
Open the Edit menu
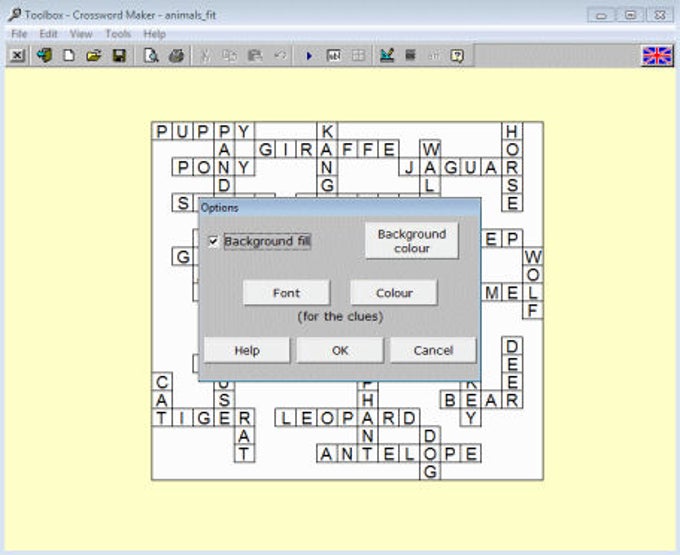(x=48, y=34)
